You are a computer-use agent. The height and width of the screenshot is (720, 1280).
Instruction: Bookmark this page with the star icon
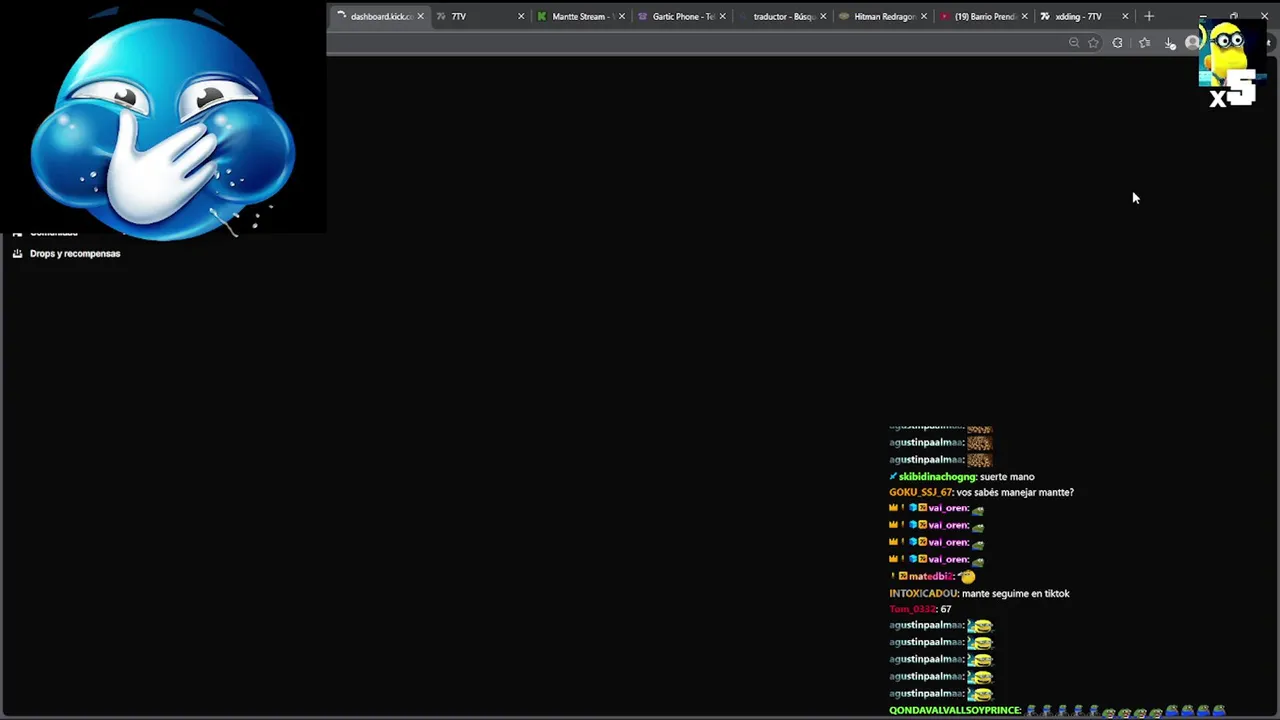click(1093, 42)
